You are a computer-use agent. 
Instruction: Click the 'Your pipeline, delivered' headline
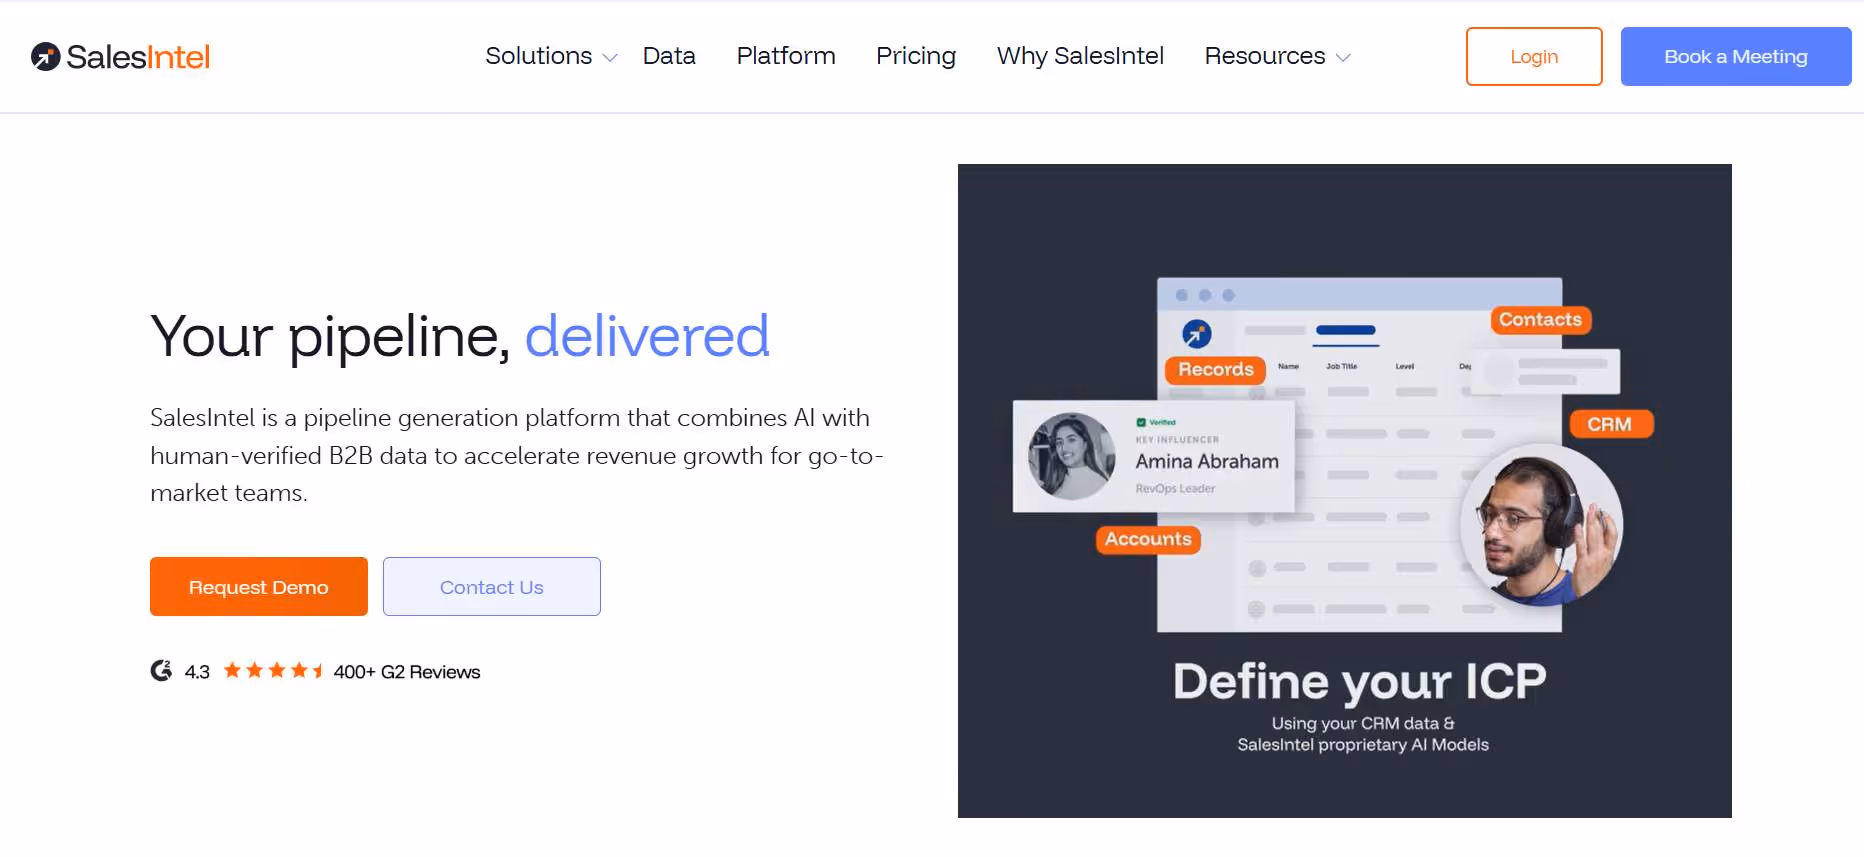[x=460, y=336]
